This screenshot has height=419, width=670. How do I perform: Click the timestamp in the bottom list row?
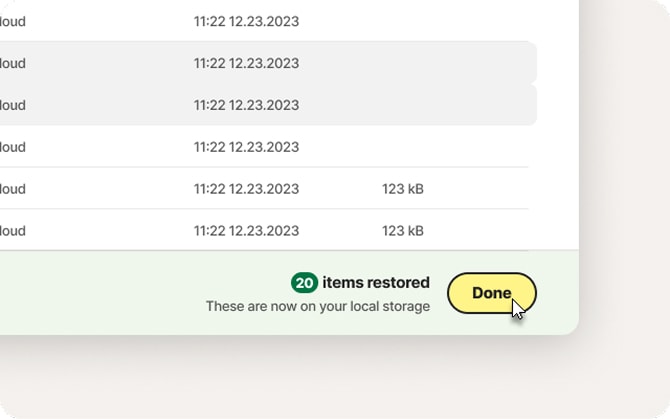point(246,231)
